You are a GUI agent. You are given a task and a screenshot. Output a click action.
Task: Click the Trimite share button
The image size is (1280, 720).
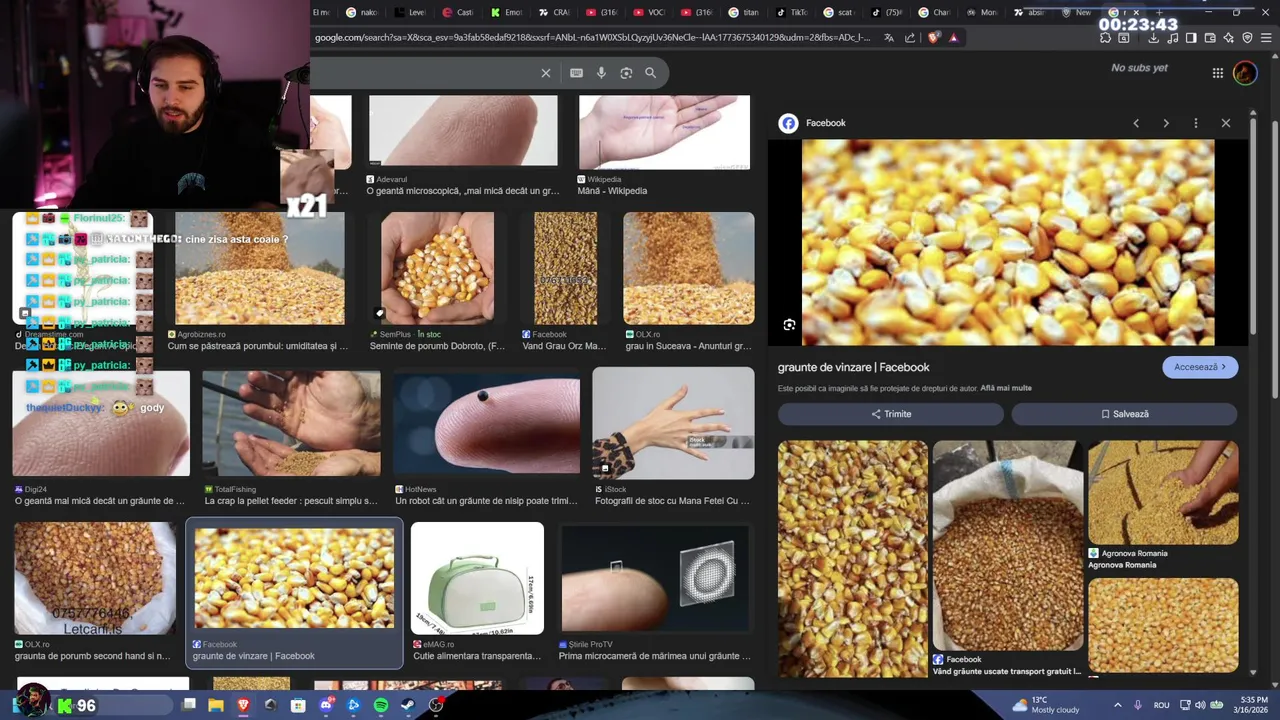(x=891, y=414)
